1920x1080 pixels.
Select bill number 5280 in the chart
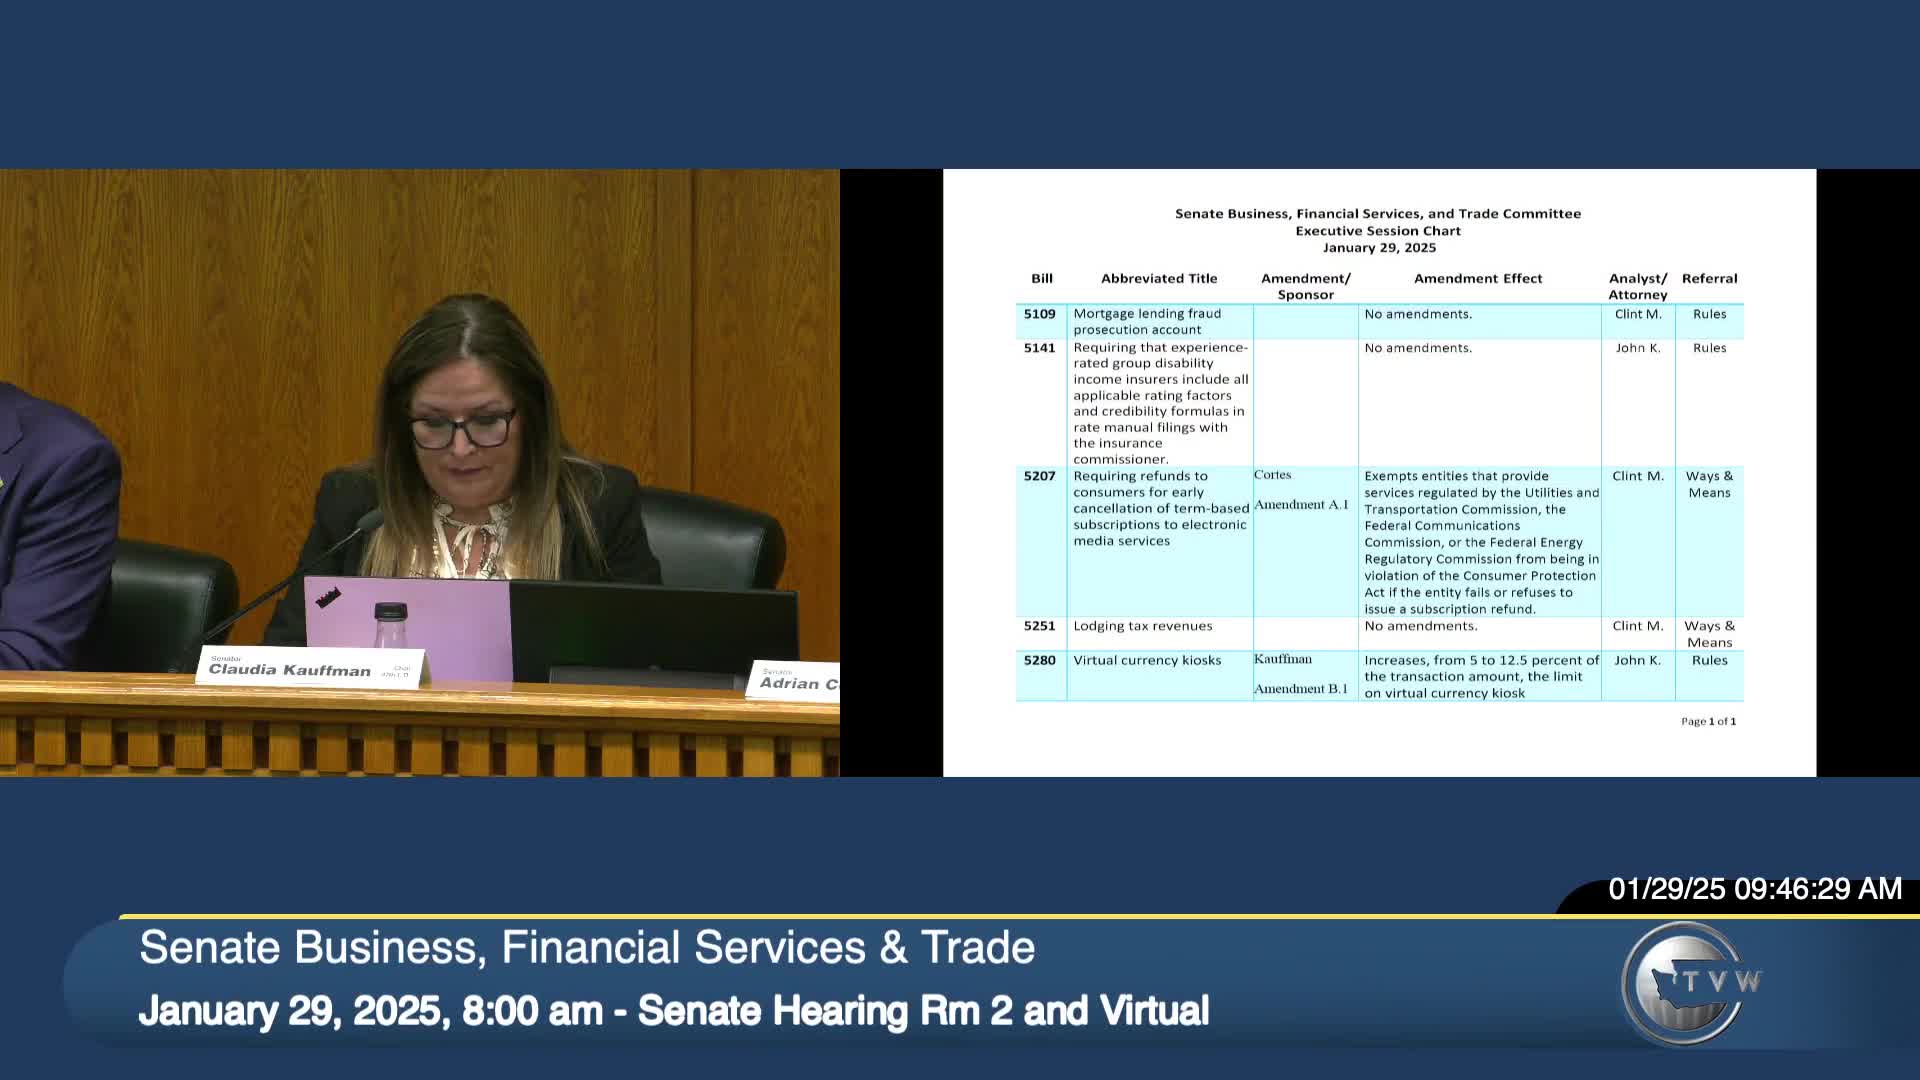click(1039, 660)
